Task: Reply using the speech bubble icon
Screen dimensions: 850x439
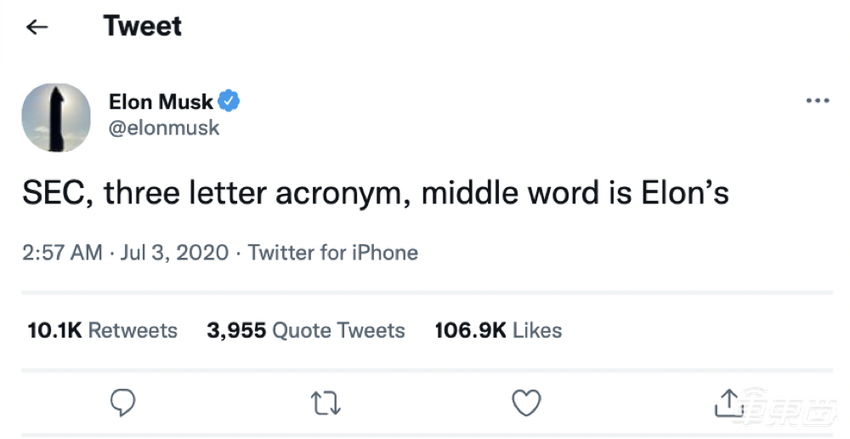Action: tap(122, 402)
